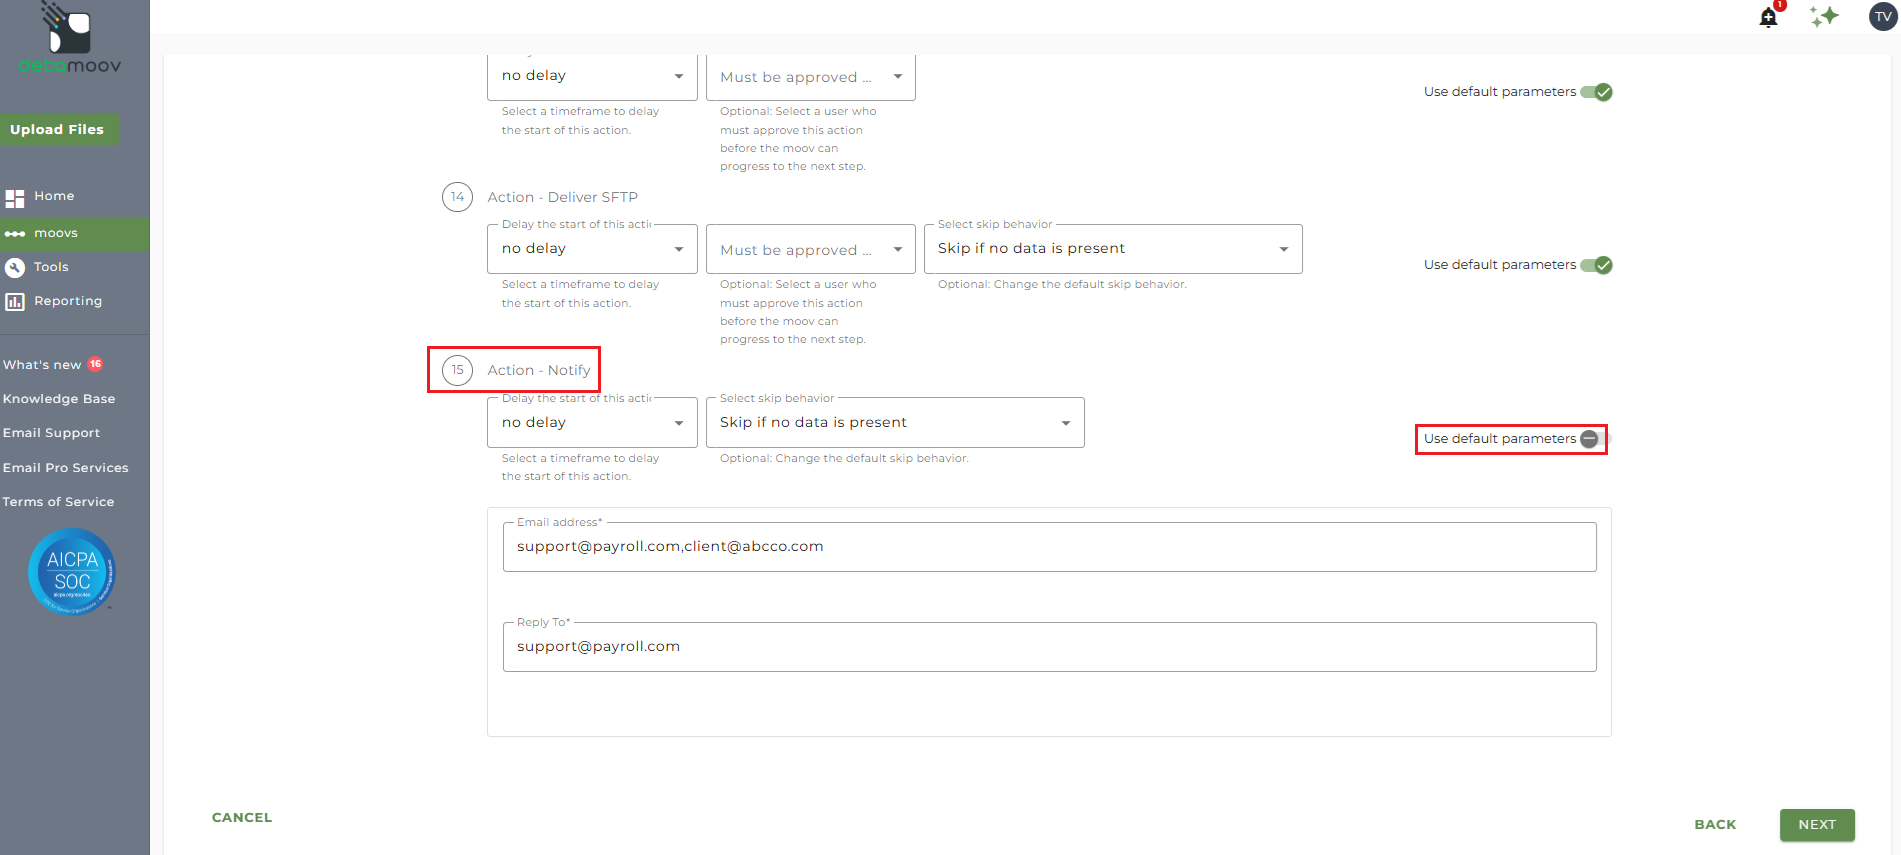Open Deliver SFTP Must be approved dropdown
1901x855 pixels.
pyautogui.click(x=810, y=250)
